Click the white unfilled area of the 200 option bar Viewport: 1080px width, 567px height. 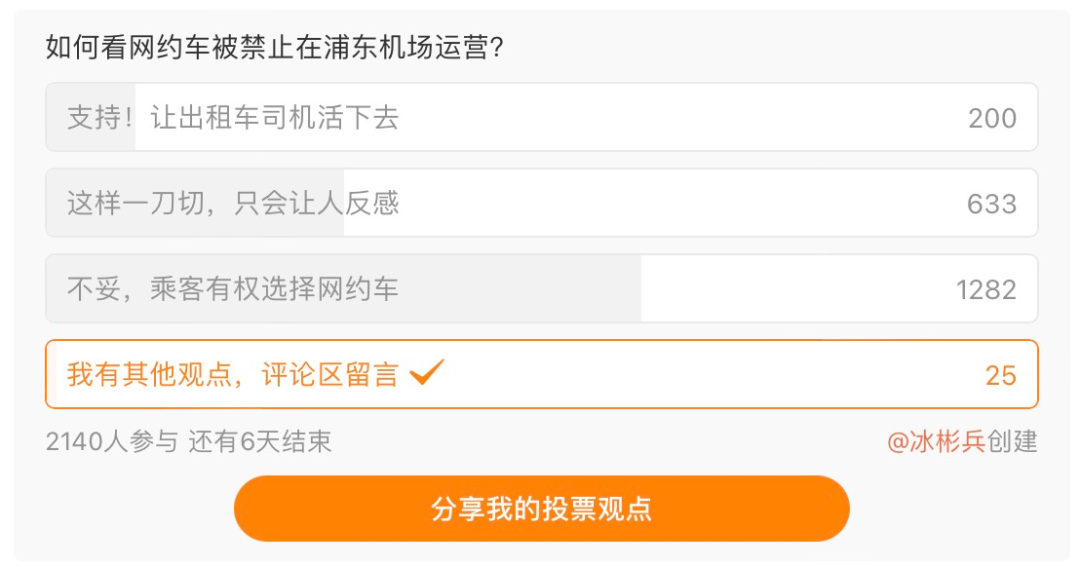(680, 118)
